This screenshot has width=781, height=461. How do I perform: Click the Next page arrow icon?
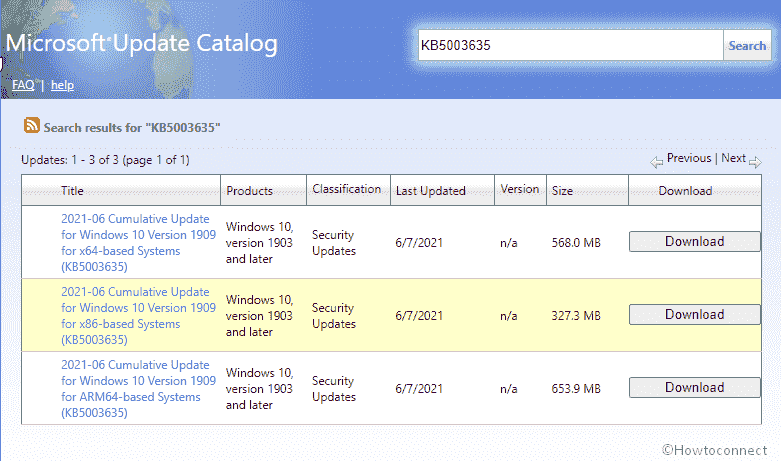coord(755,161)
